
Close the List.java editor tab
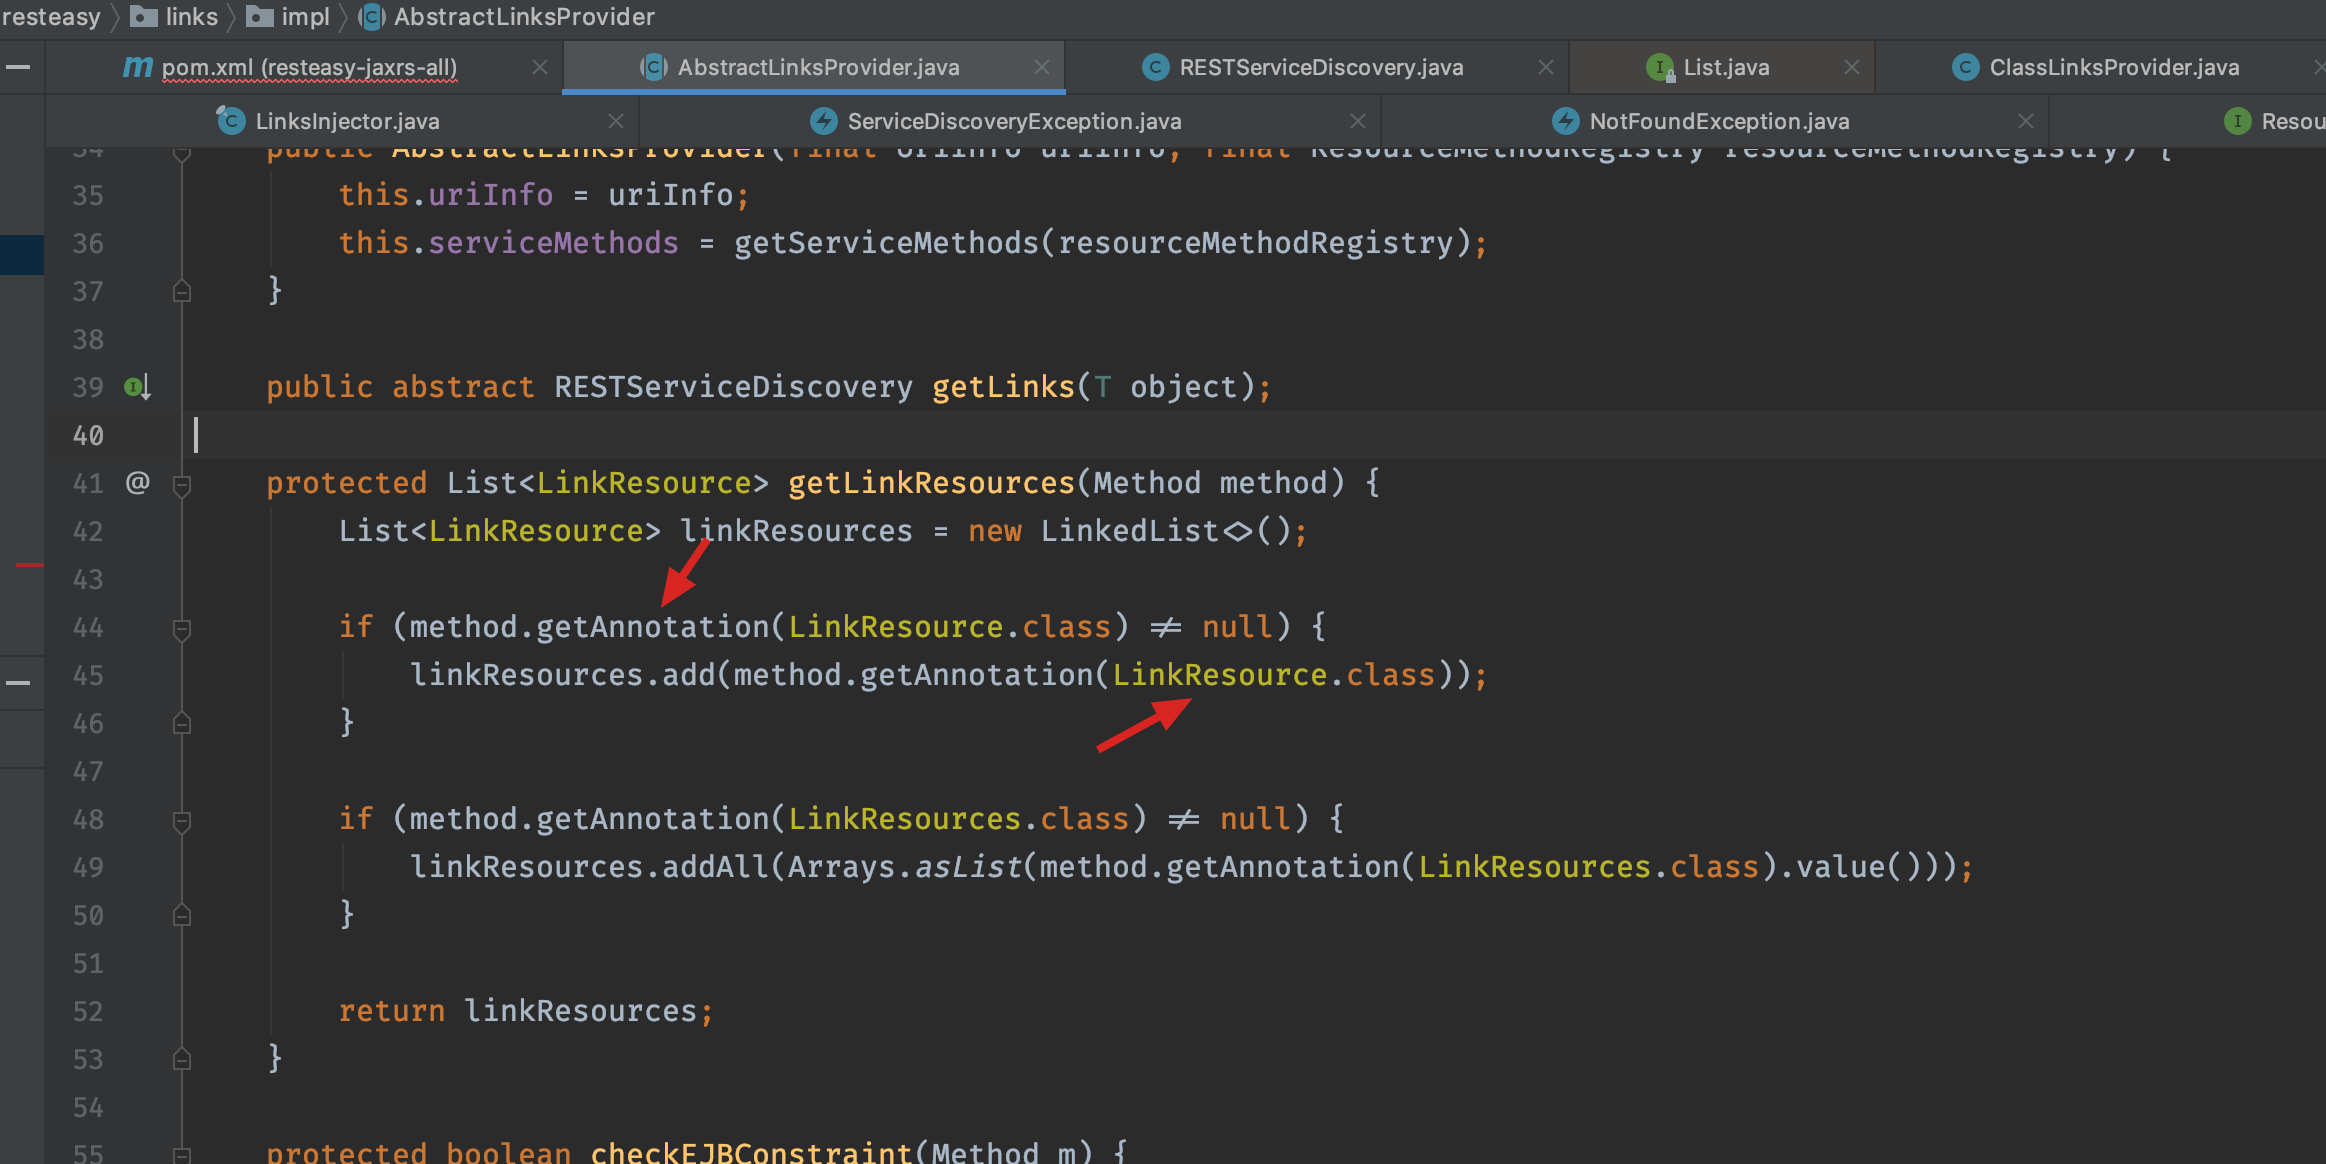pos(1851,67)
